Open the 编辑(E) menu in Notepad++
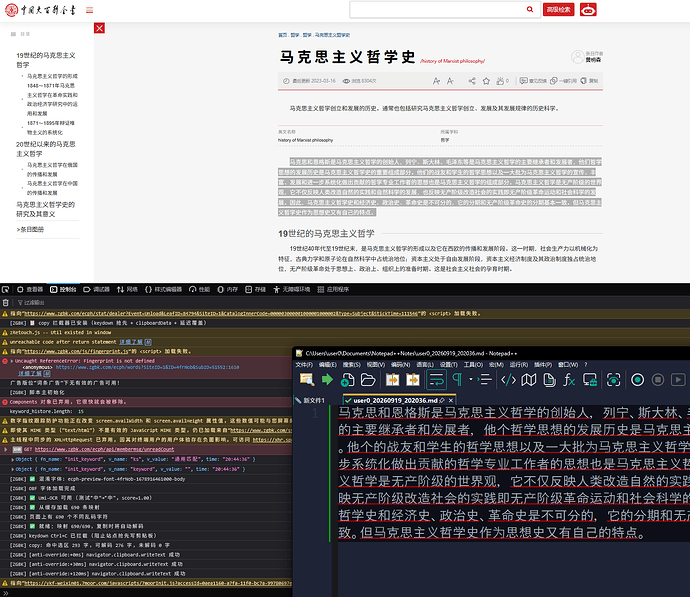The height and width of the screenshot is (597, 690). [327, 365]
